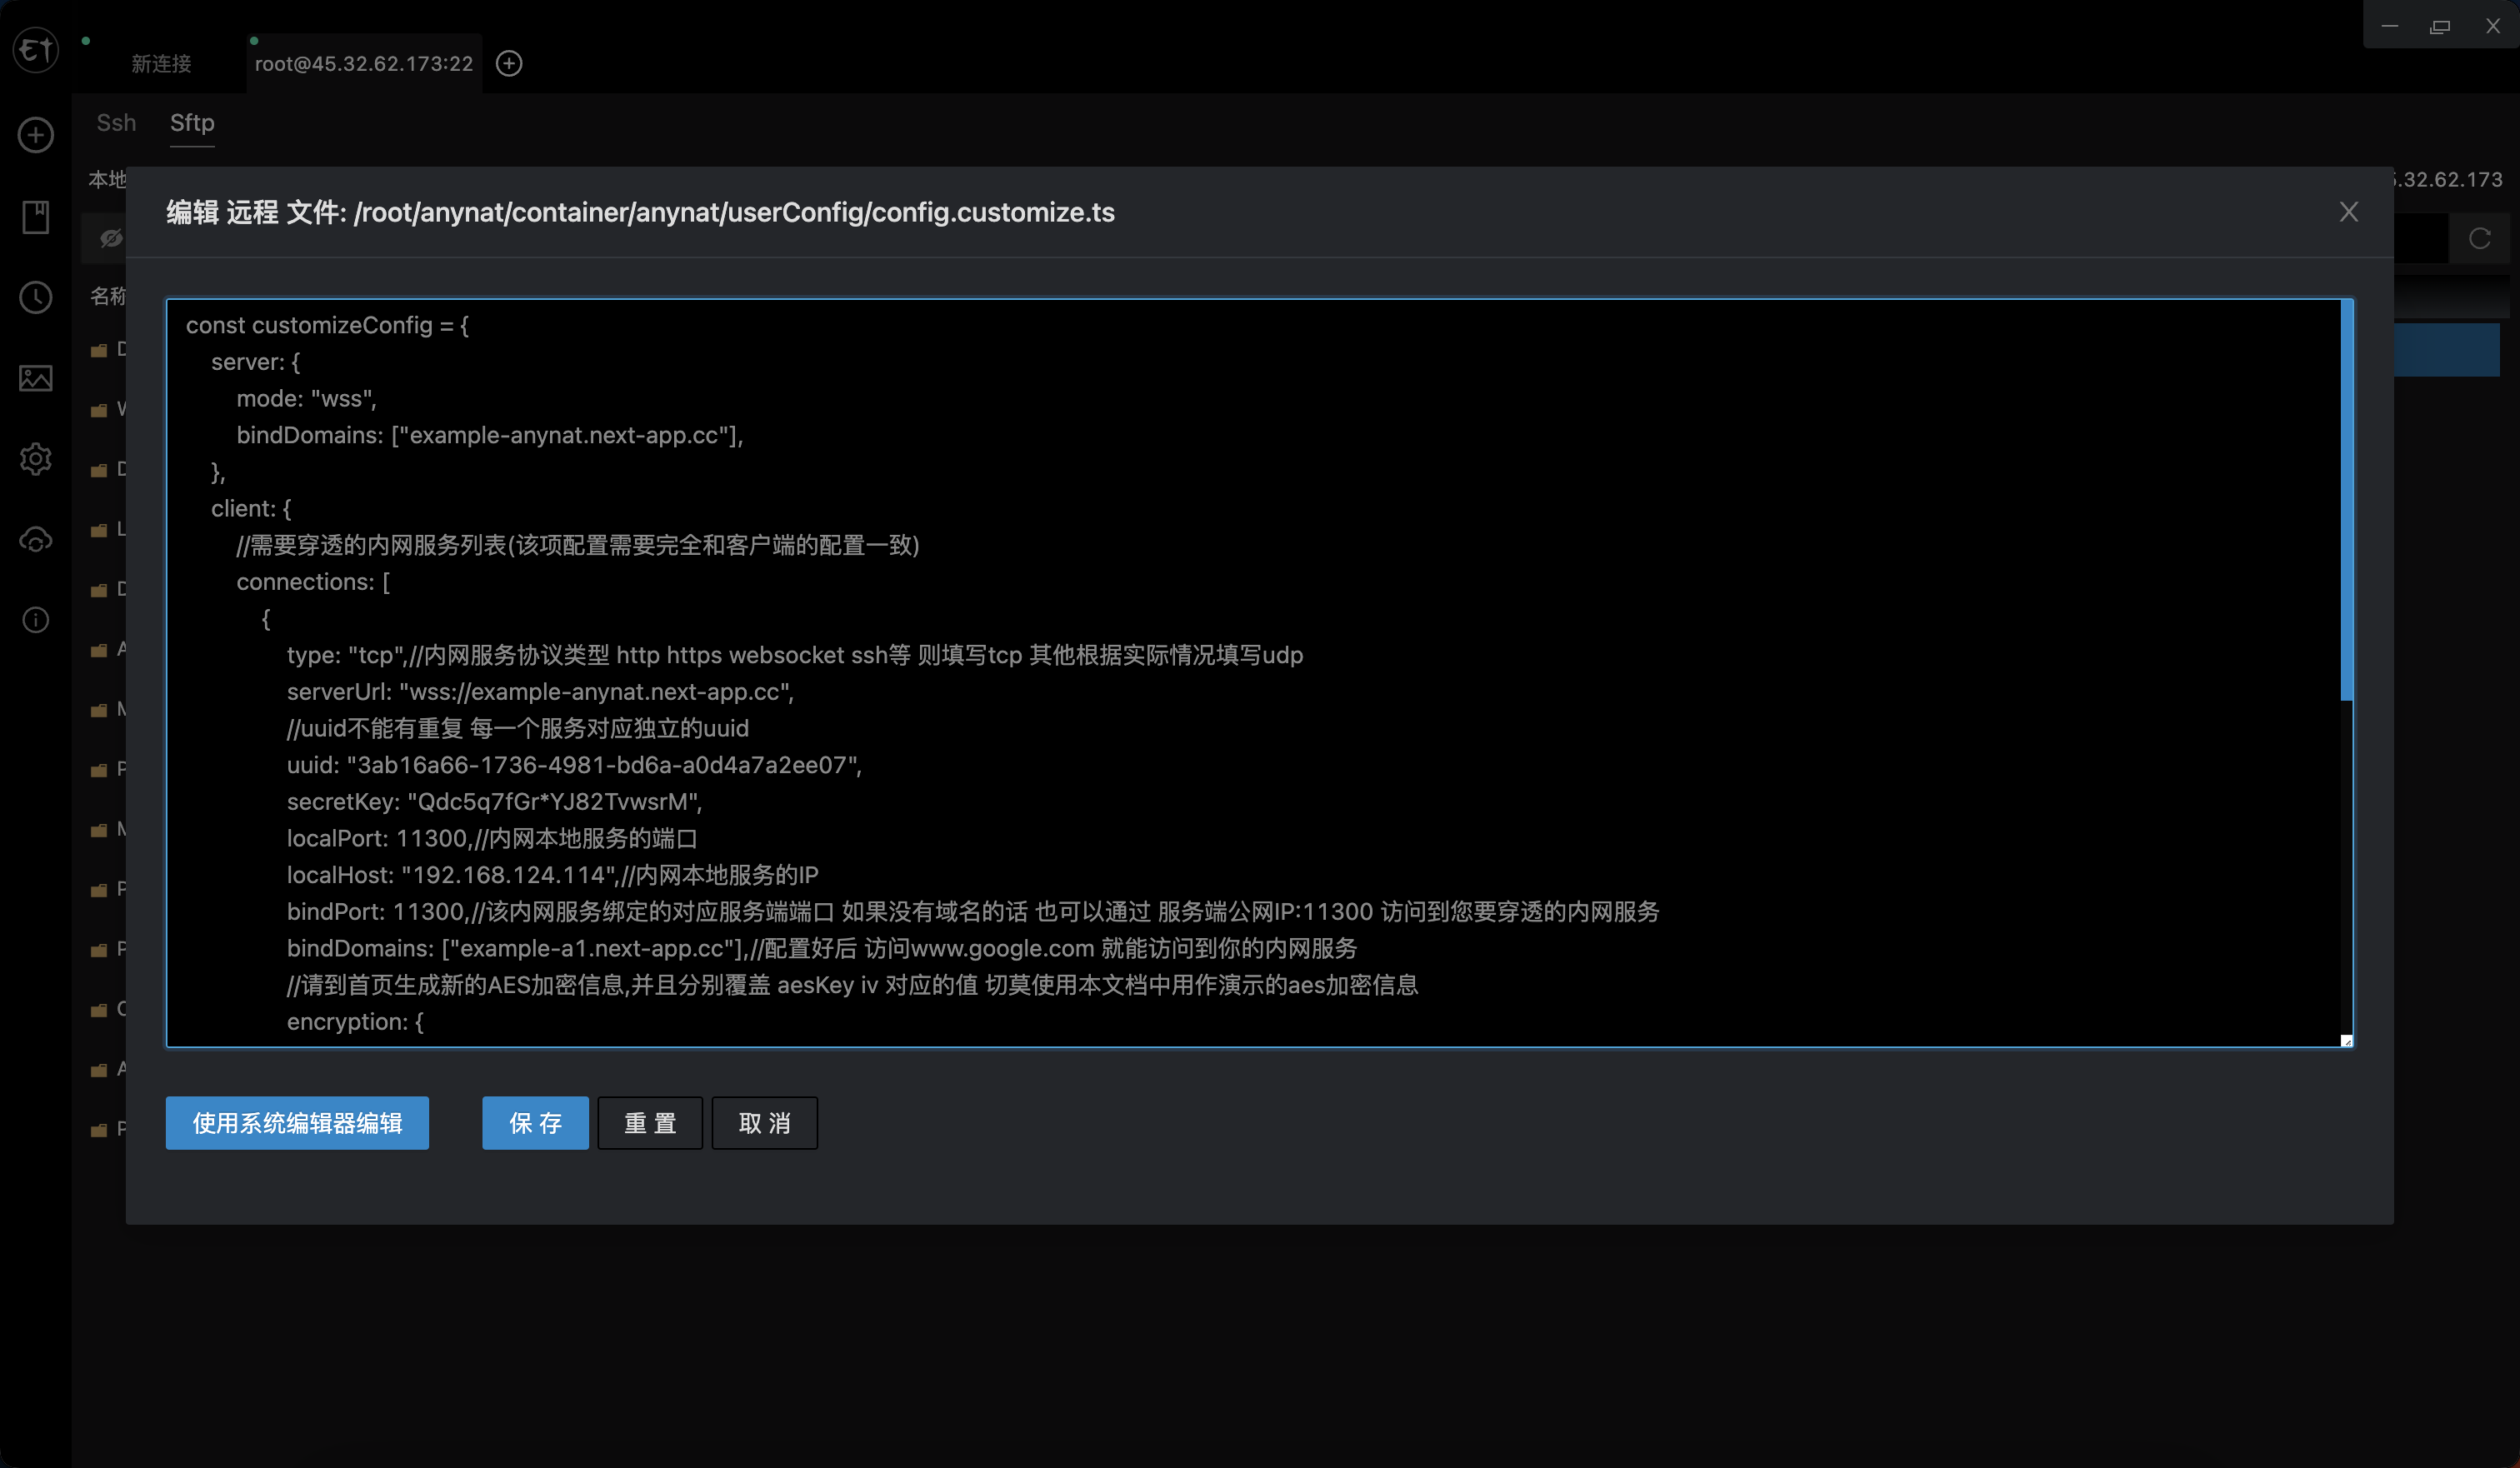
Task: Open the history panel via clock icon
Action: click(x=35, y=298)
